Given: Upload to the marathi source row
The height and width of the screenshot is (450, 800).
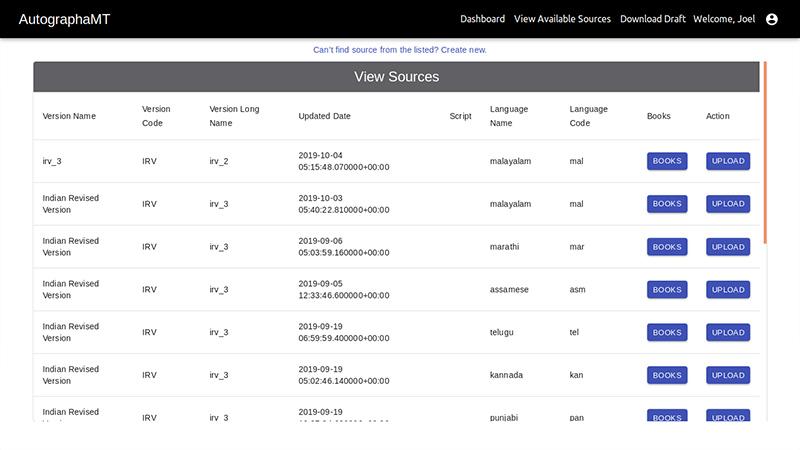Looking at the screenshot, I should coord(728,246).
